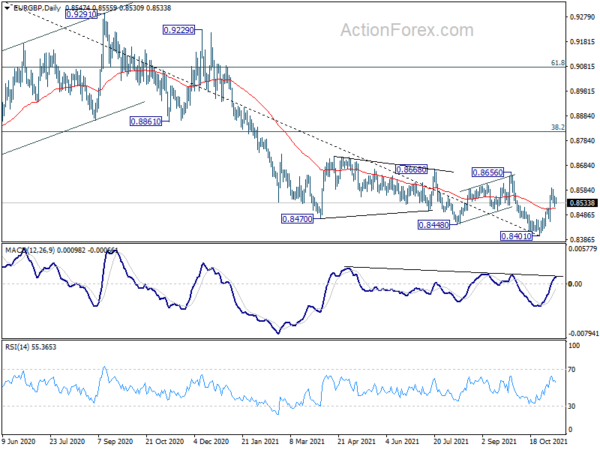Open the EURGBP Daily chart dropdown arrow
The image size is (600, 450).
7,8
